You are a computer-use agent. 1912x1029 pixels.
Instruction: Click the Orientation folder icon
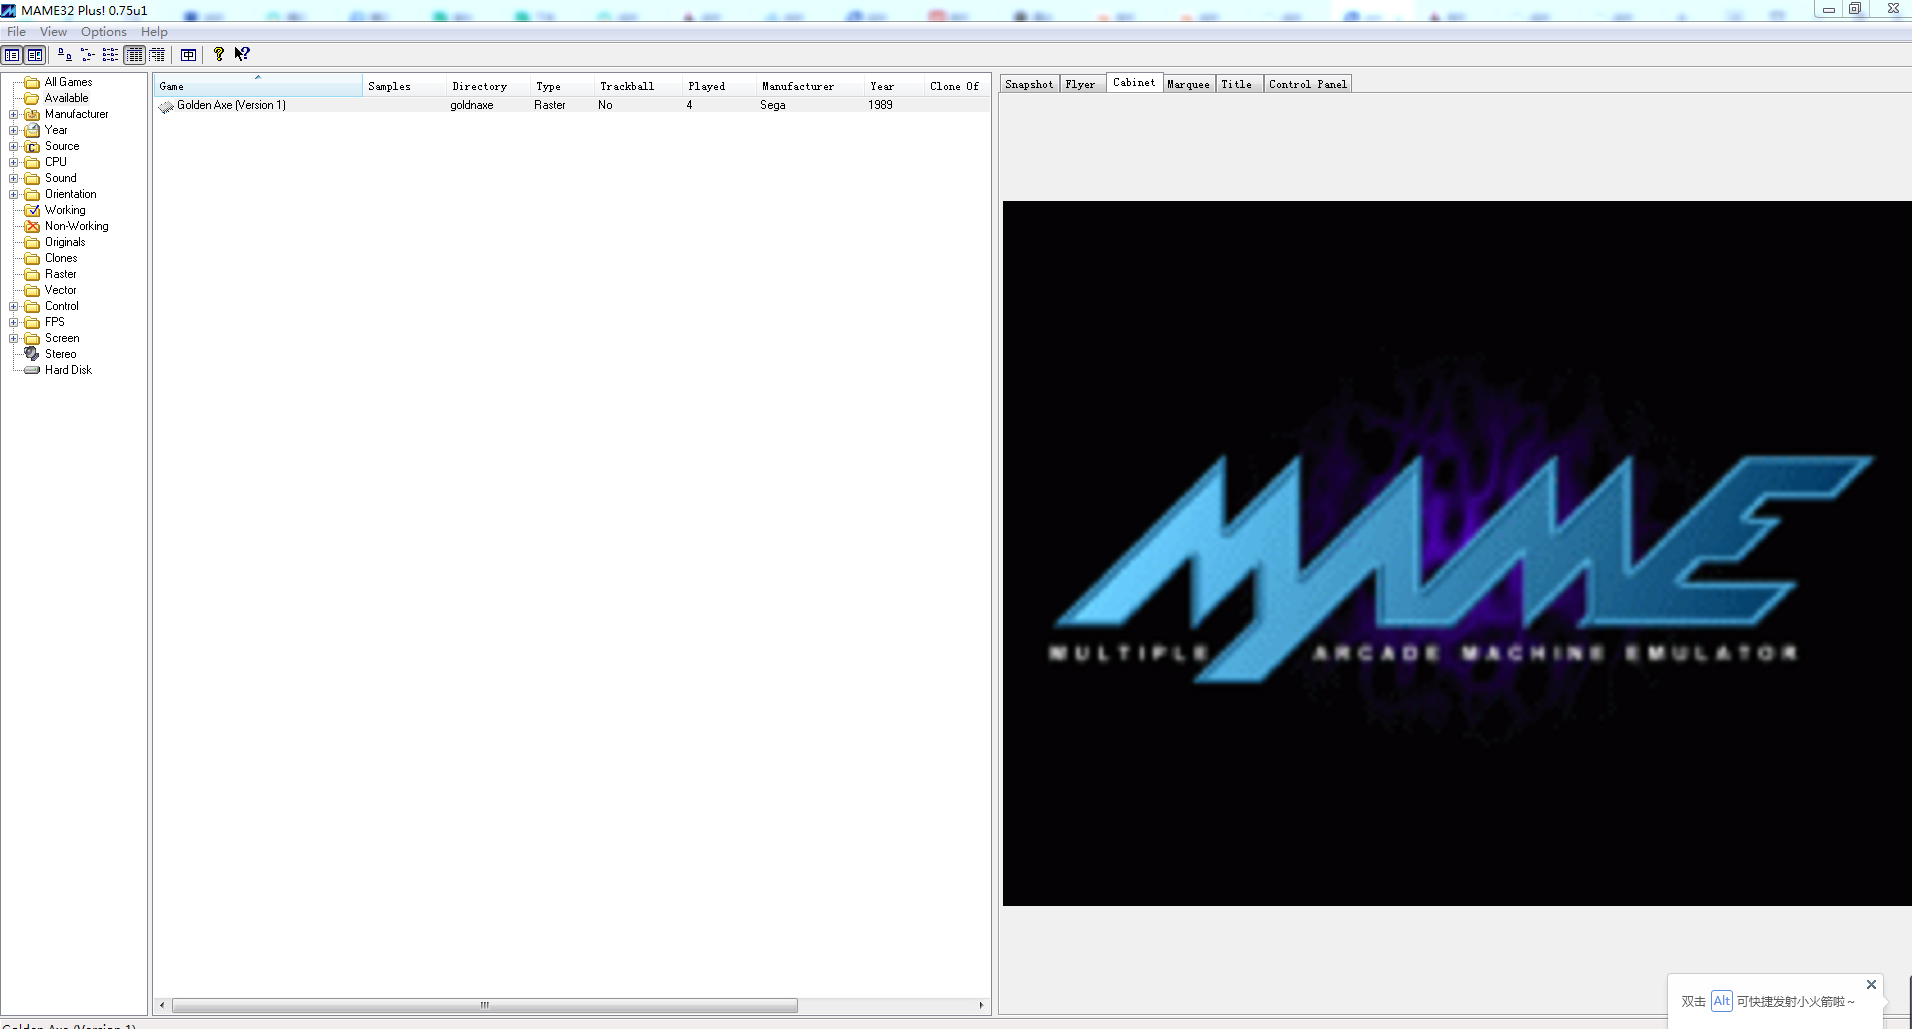(x=32, y=194)
